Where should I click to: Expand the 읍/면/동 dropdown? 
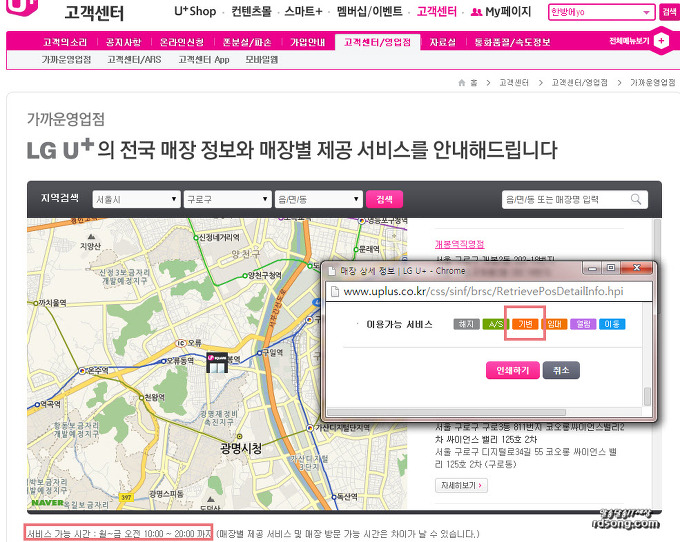click(x=318, y=199)
